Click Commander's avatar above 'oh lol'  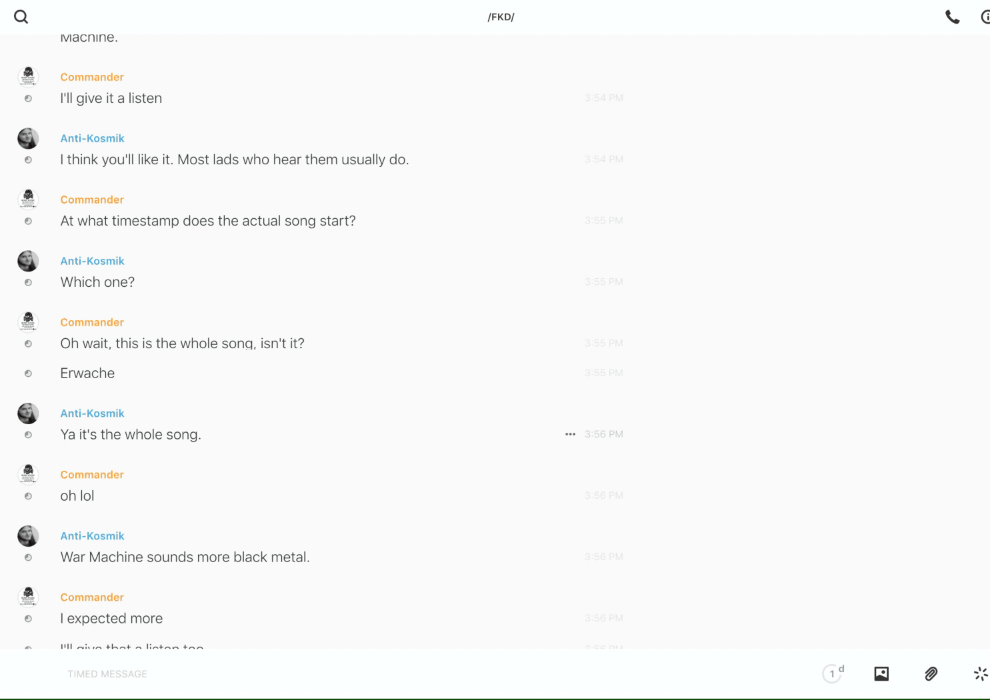coord(28,474)
